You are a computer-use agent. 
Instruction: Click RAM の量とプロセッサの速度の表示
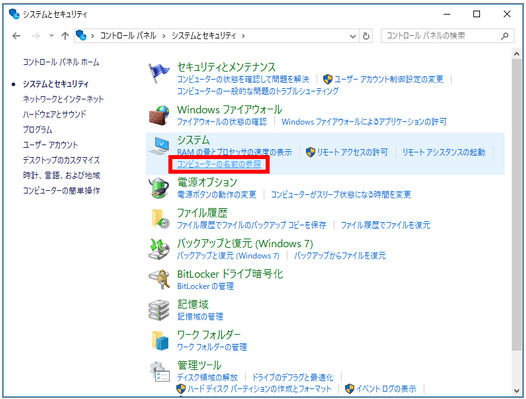(234, 152)
